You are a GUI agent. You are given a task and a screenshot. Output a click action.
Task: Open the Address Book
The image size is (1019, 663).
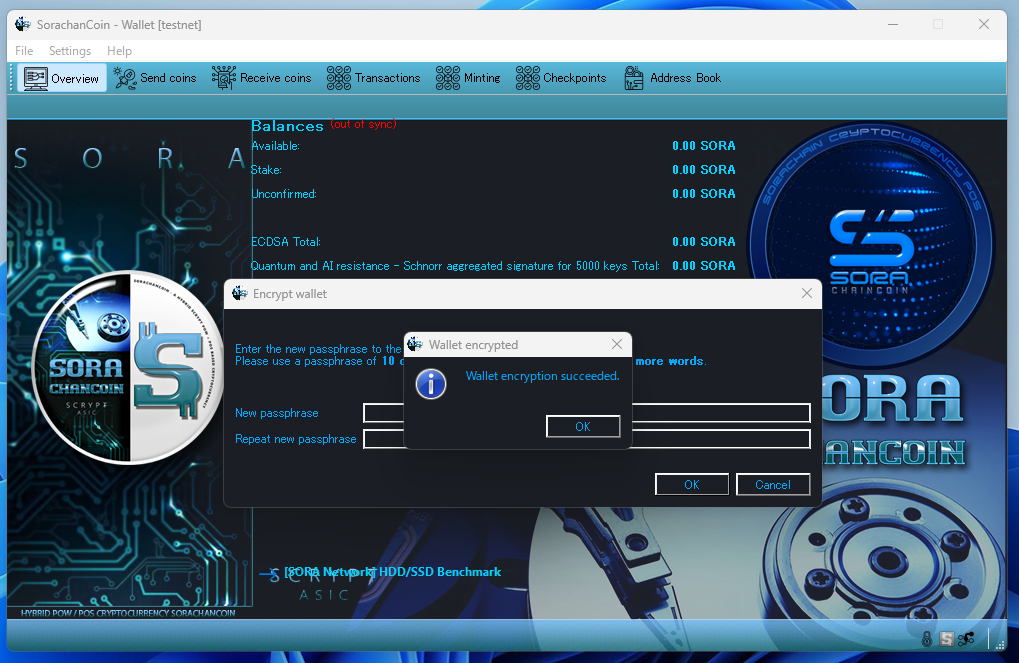(x=672, y=78)
